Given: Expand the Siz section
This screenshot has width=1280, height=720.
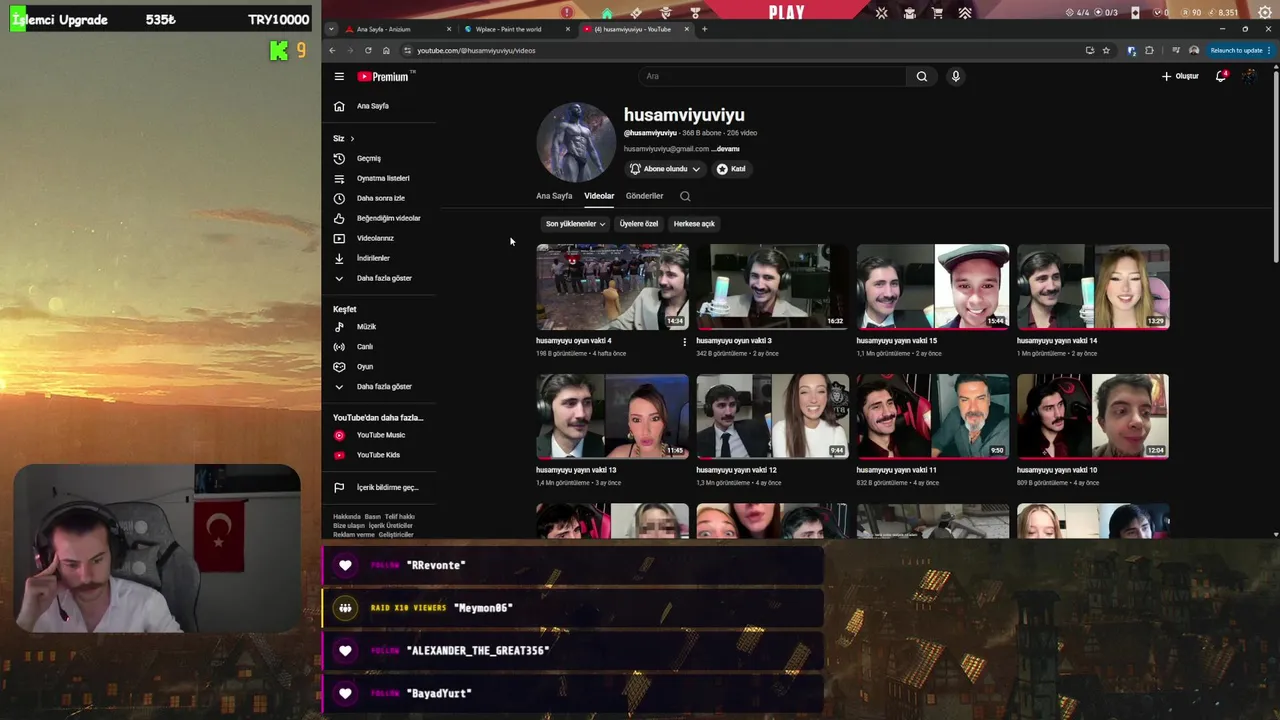Looking at the screenshot, I should (344, 138).
